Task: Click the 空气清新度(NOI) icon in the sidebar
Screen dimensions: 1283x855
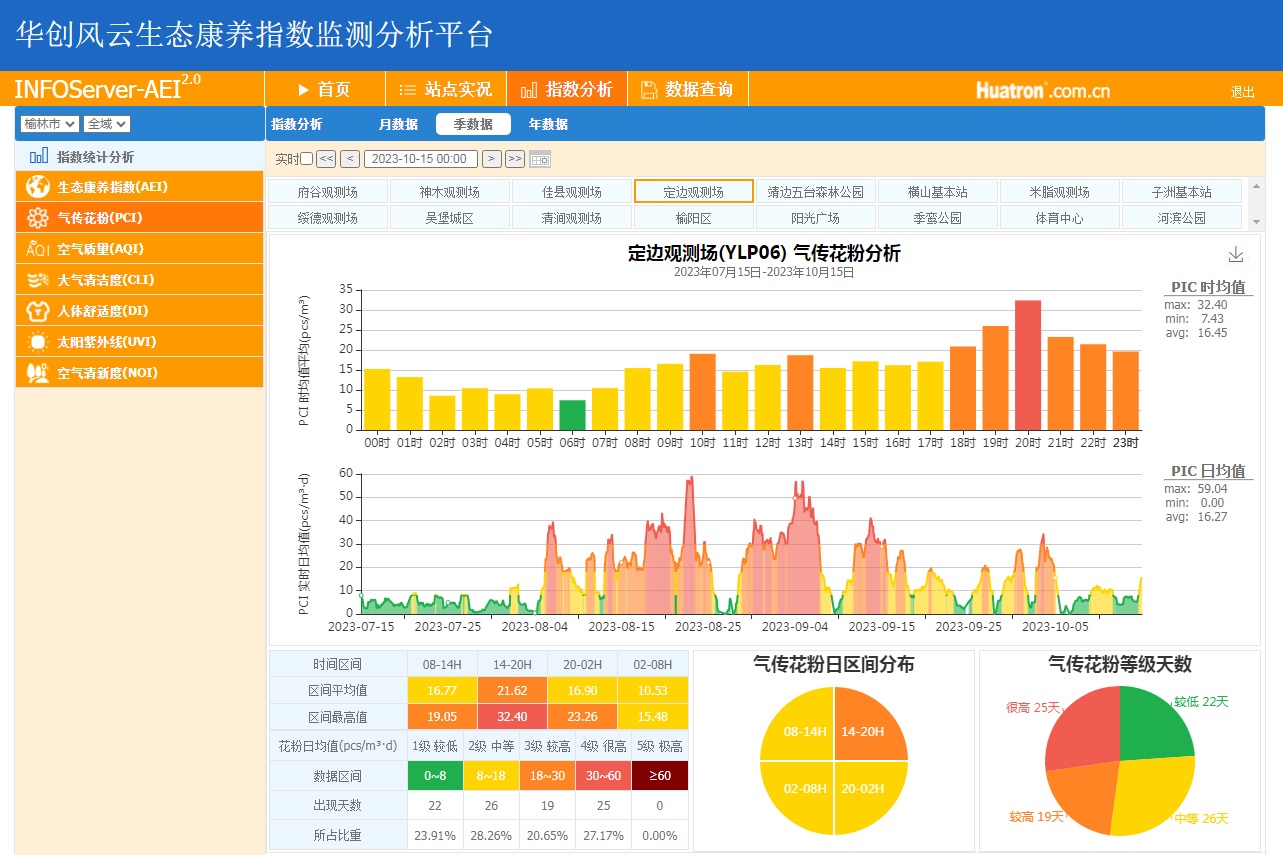Action: (x=38, y=373)
